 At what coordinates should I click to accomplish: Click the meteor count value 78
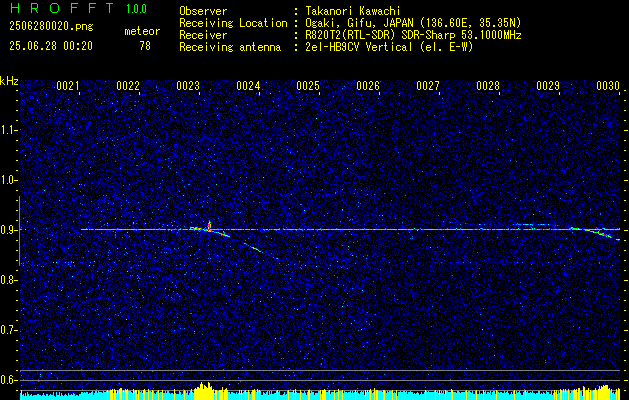pyautogui.click(x=145, y=46)
